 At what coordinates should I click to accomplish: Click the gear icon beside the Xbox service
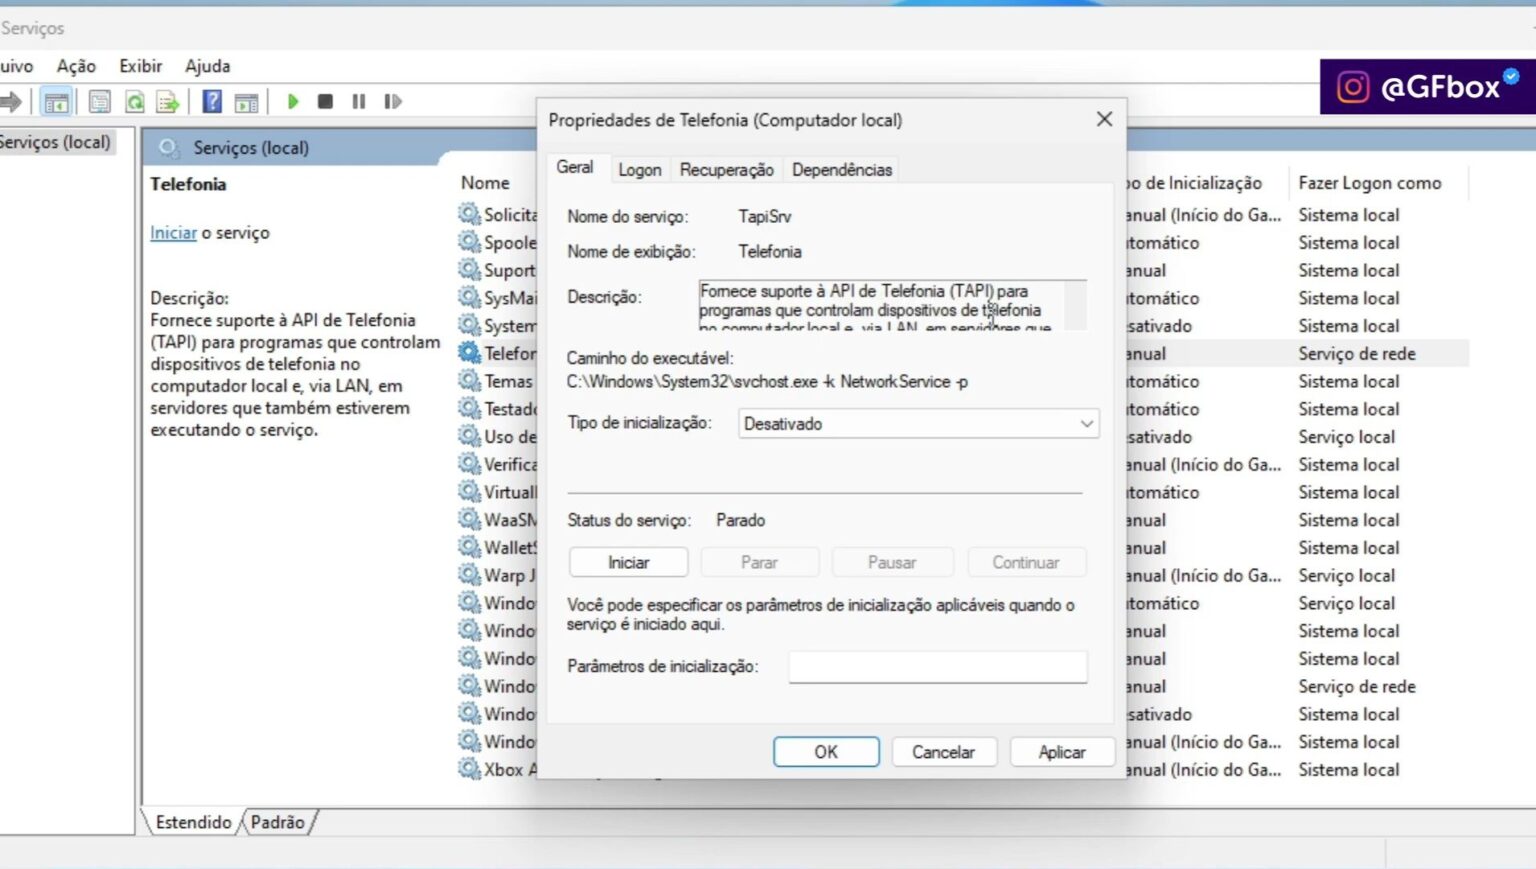pyautogui.click(x=469, y=769)
